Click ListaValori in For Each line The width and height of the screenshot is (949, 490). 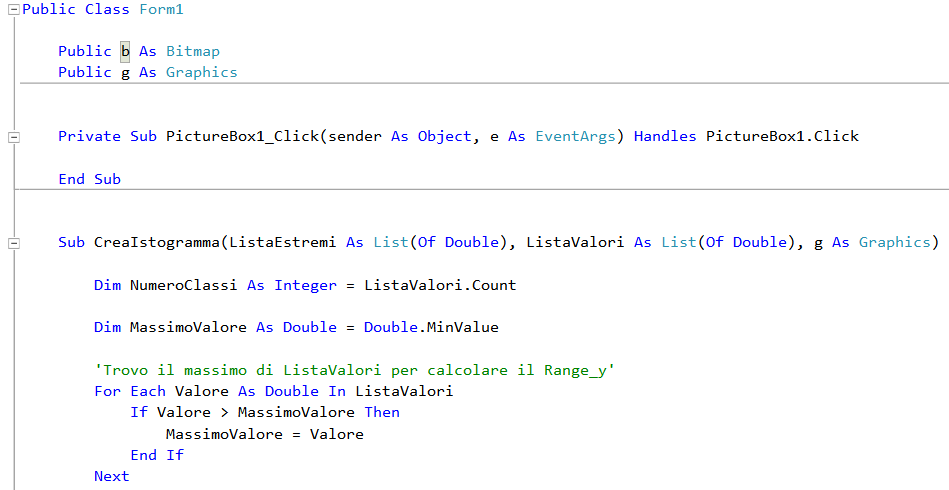[404, 391]
